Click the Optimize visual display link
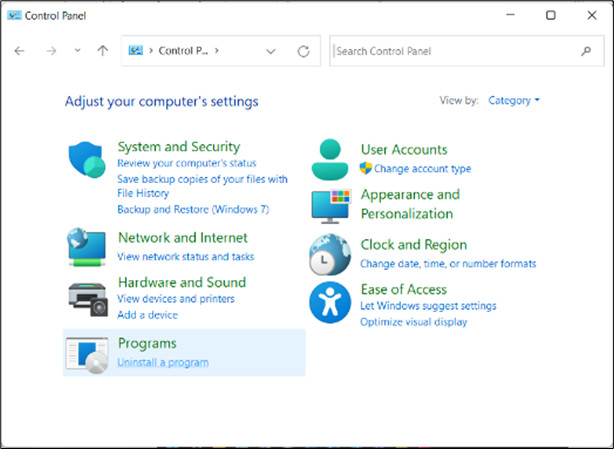614x449 pixels. pyautogui.click(x=413, y=322)
